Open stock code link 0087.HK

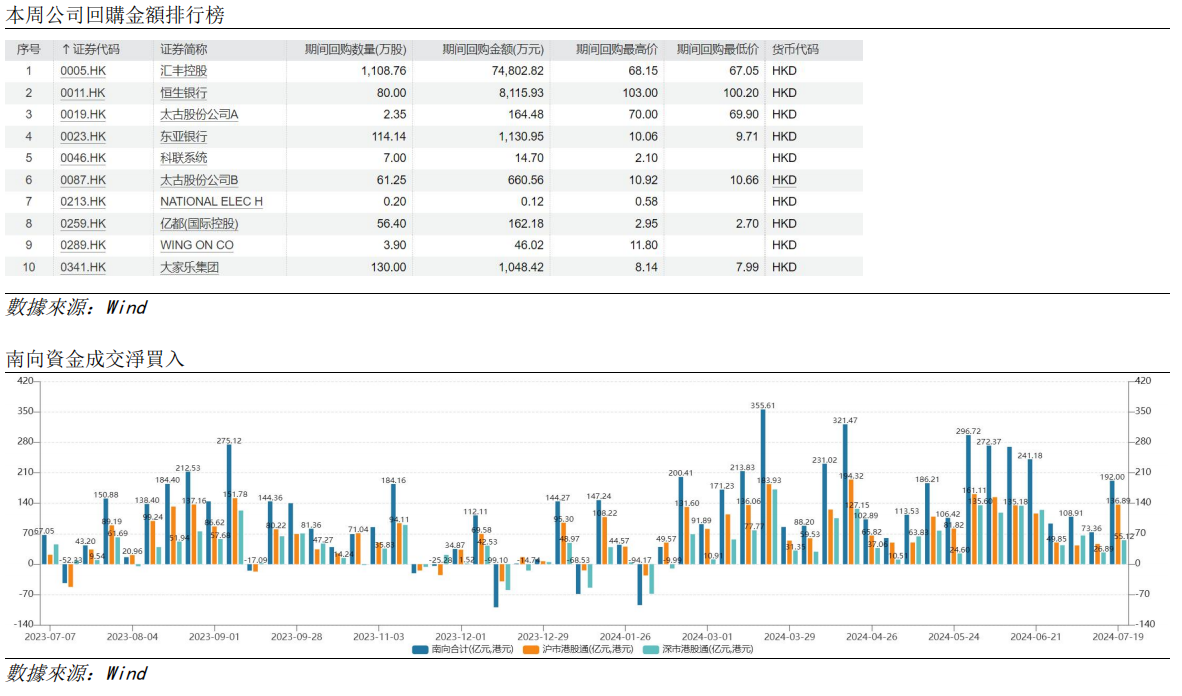pos(83,180)
